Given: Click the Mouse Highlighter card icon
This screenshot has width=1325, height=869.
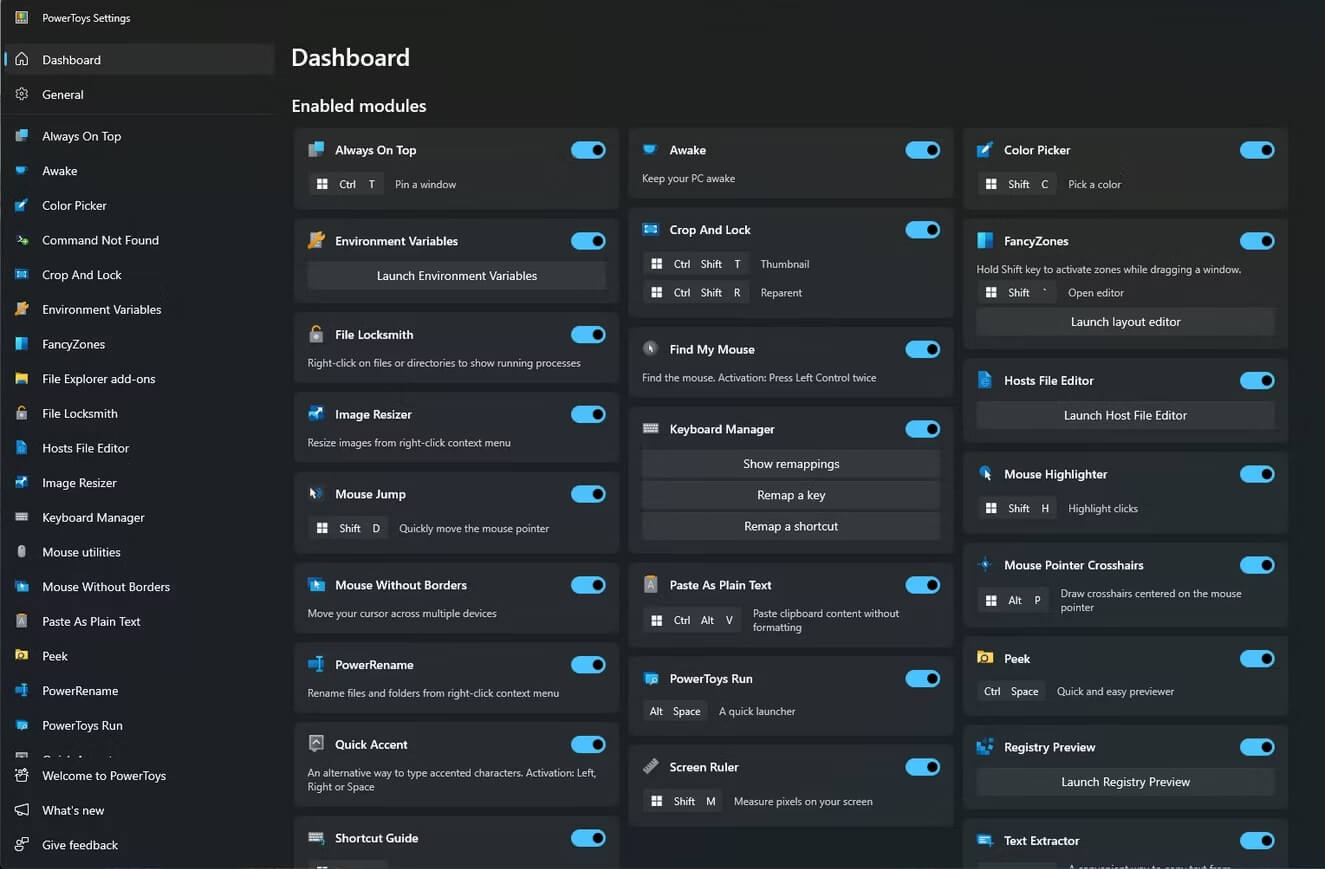Looking at the screenshot, I should pyautogui.click(x=985, y=474).
